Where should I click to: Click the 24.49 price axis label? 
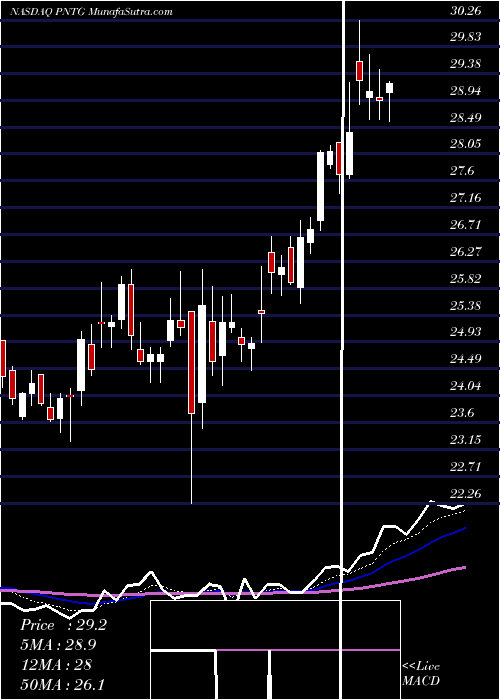click(466, 358)
